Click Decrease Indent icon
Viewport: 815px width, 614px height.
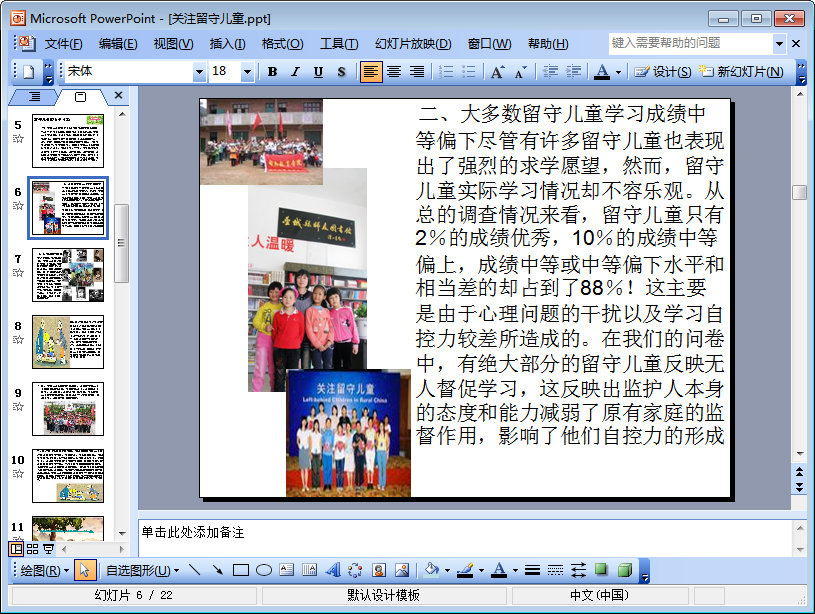coord(550,72)
